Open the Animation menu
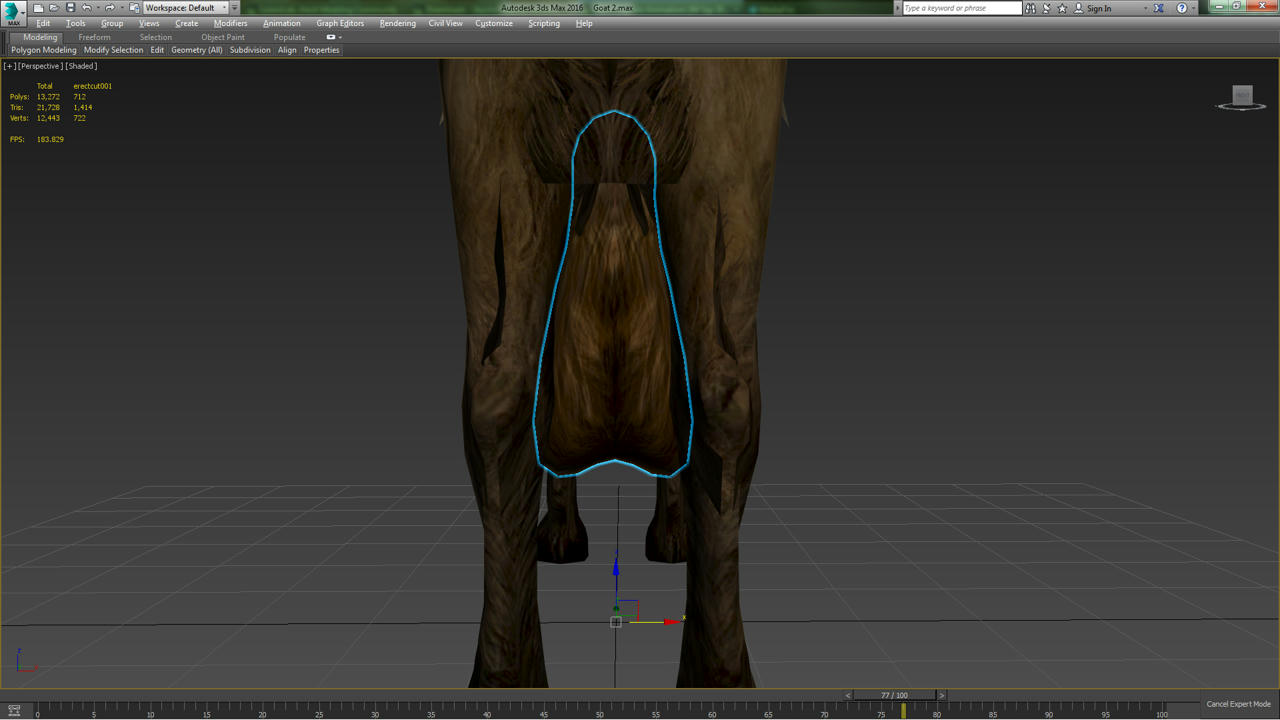 281,23
